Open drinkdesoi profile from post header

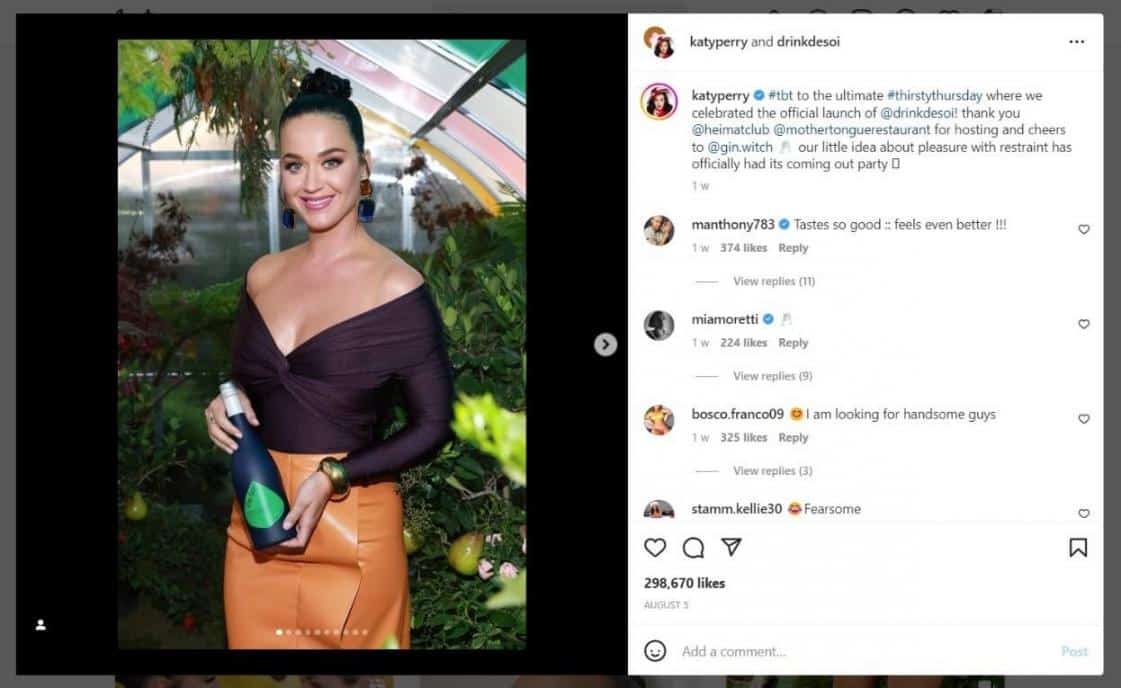tap(808, 41)
